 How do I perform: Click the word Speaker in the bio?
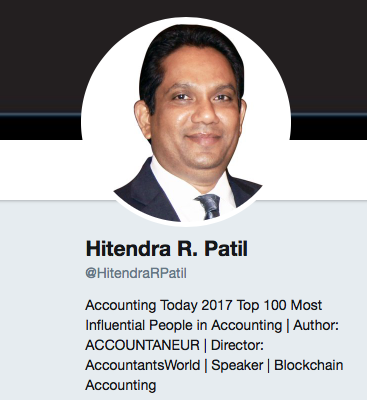pyautogui.click(x=237, y=366)
